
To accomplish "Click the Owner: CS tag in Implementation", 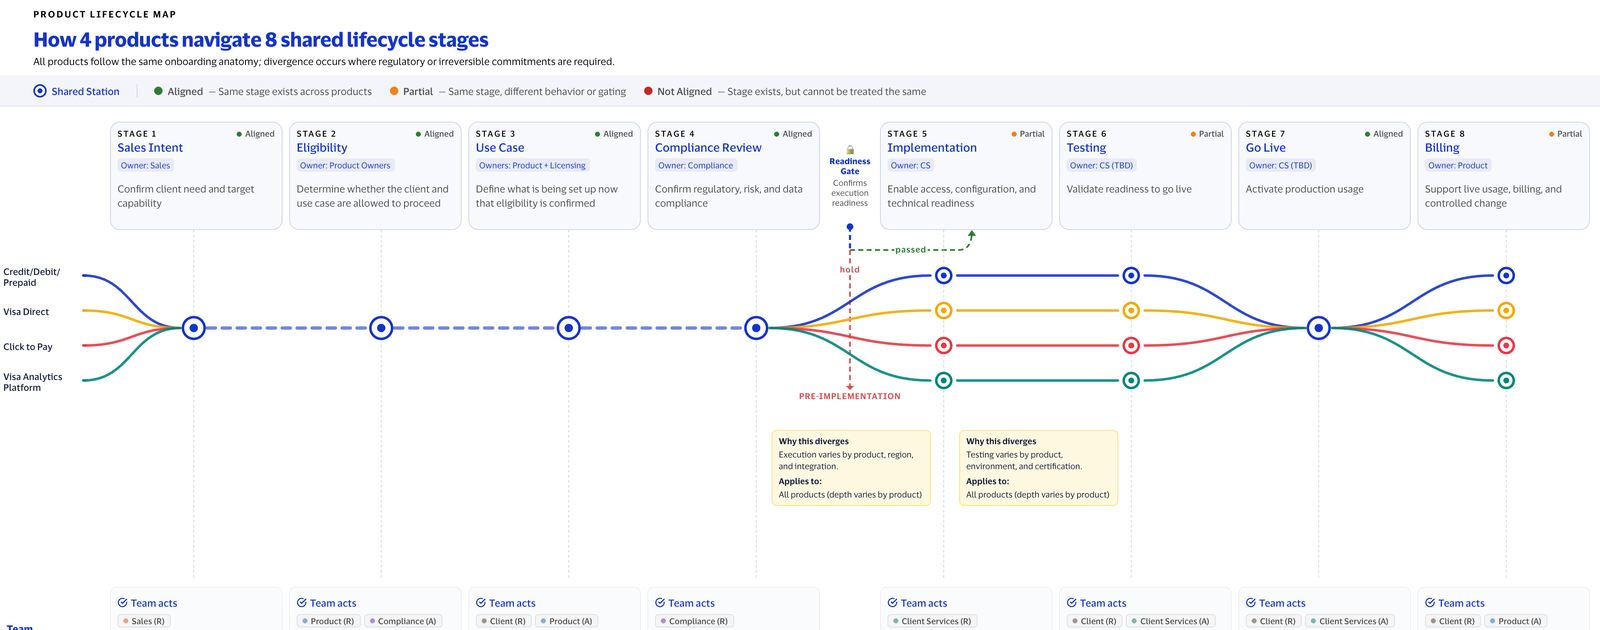I will (x=911, y=166).
